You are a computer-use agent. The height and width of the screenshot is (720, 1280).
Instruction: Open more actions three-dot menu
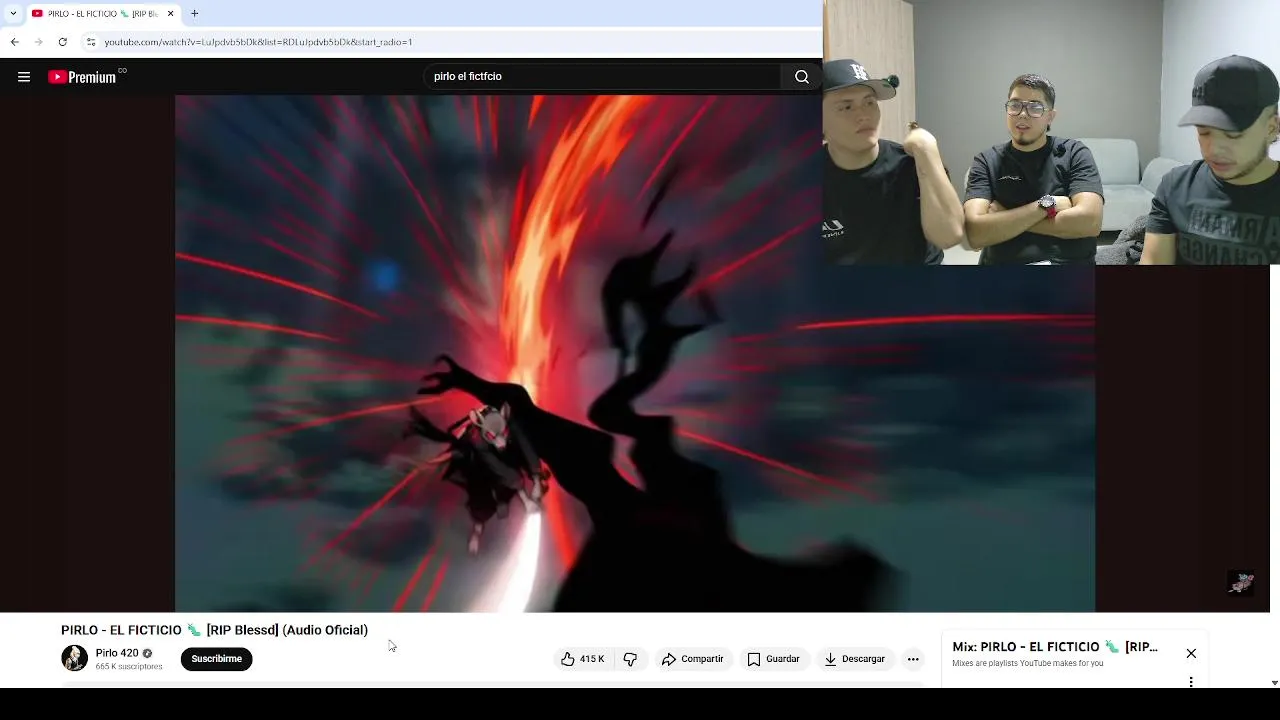coord(913,659)
